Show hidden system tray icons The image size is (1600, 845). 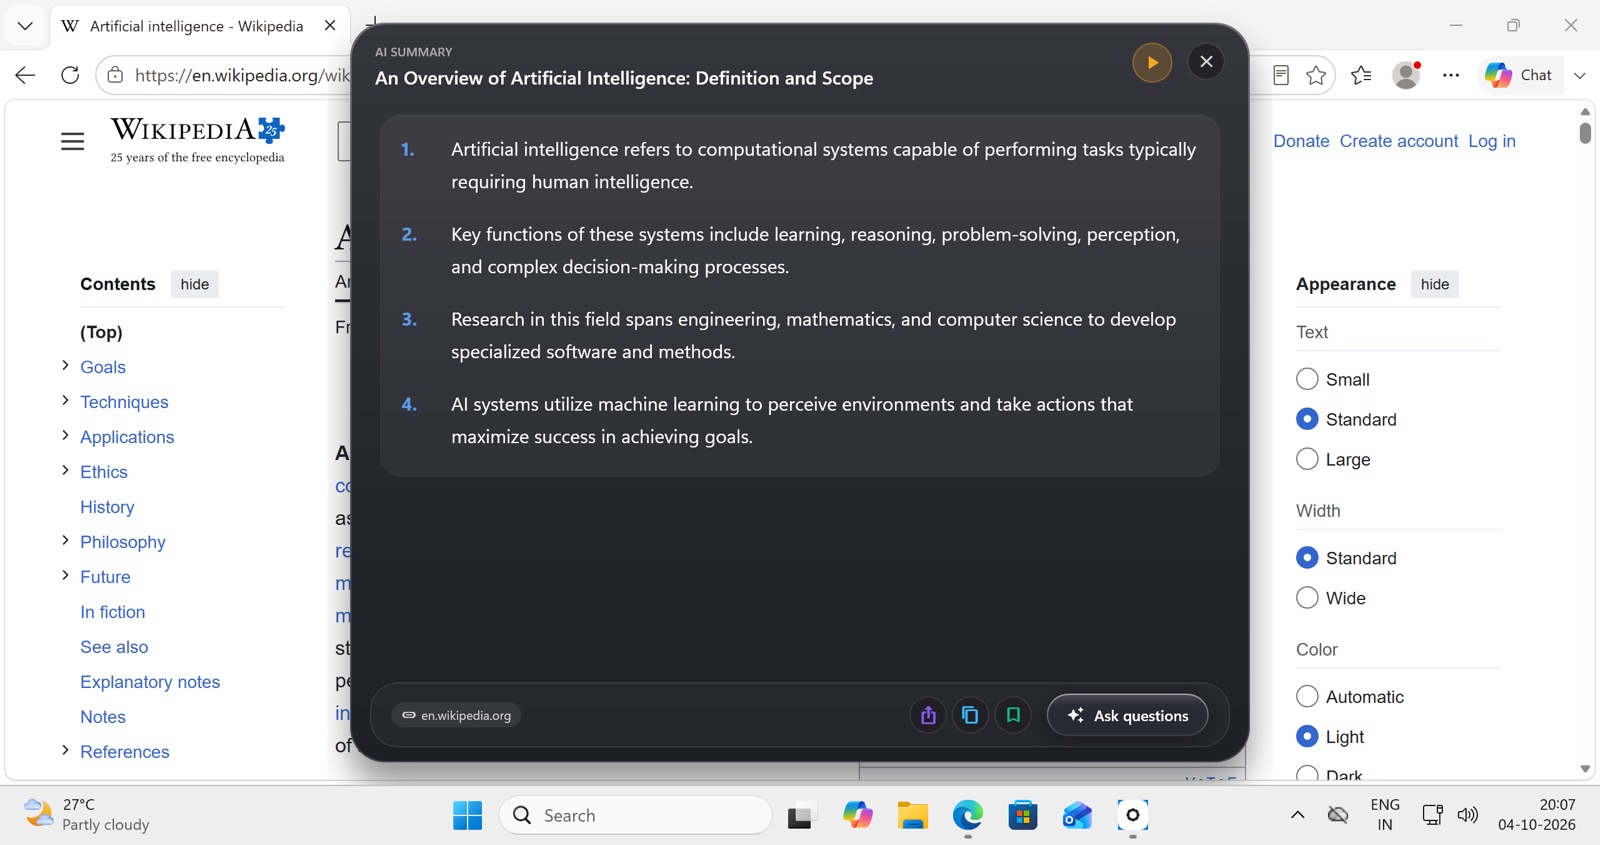click(1297, 815)
